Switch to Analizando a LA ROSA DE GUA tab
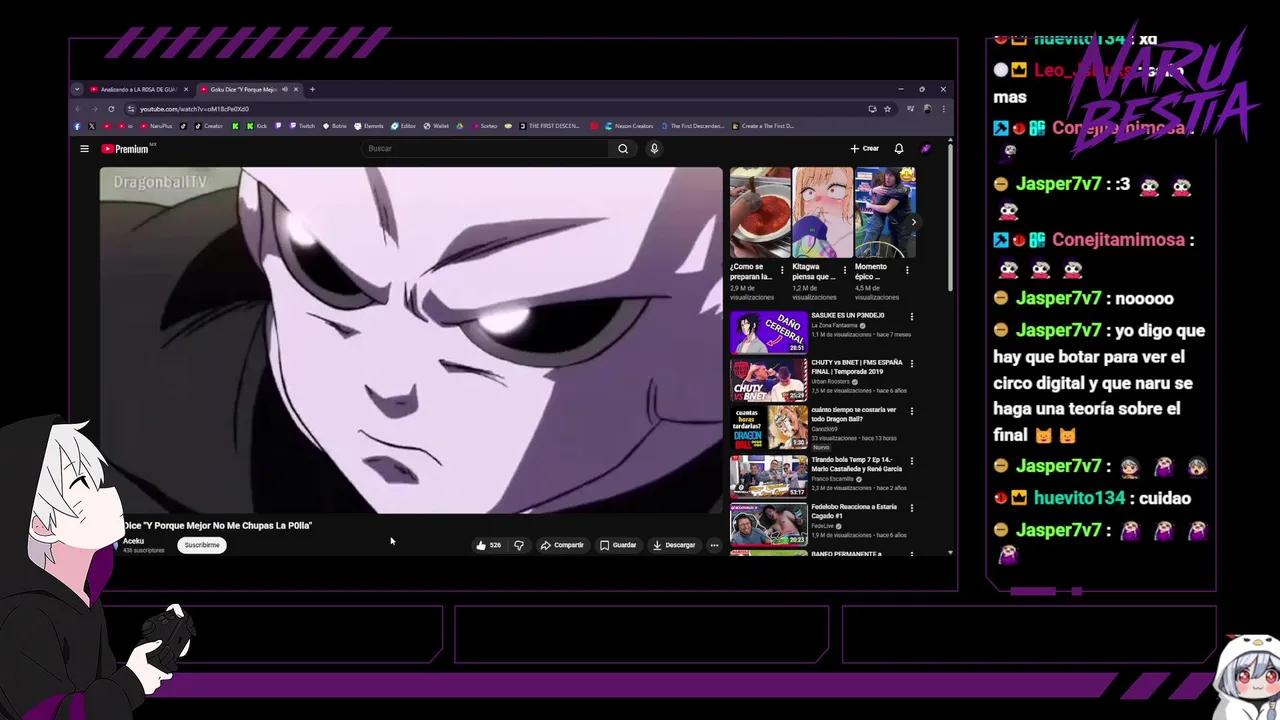The image size is (1280, 720). (x=138, y=89)
